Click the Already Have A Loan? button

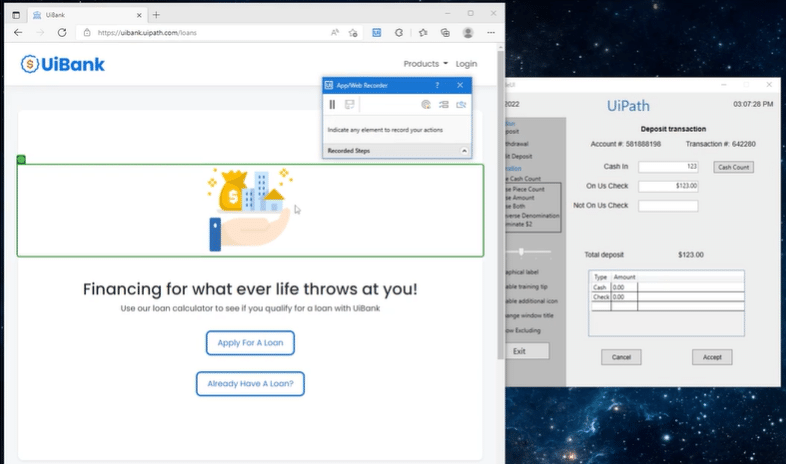pos(250,384)
